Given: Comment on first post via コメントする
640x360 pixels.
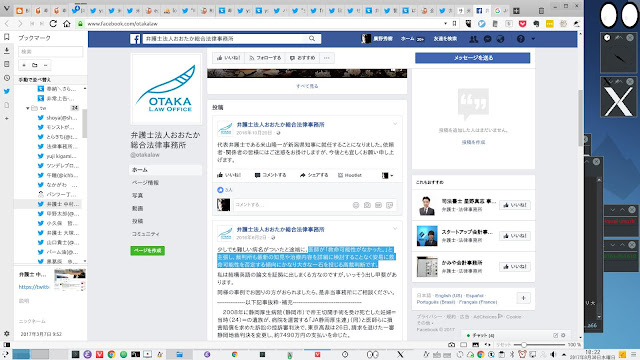Looking at the screenshot, I should pos(270,175).
